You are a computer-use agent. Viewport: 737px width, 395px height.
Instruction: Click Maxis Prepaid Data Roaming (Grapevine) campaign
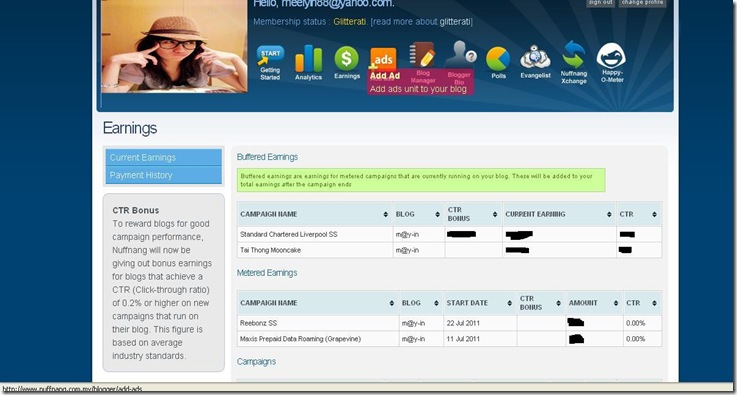(x=300, y=339)
